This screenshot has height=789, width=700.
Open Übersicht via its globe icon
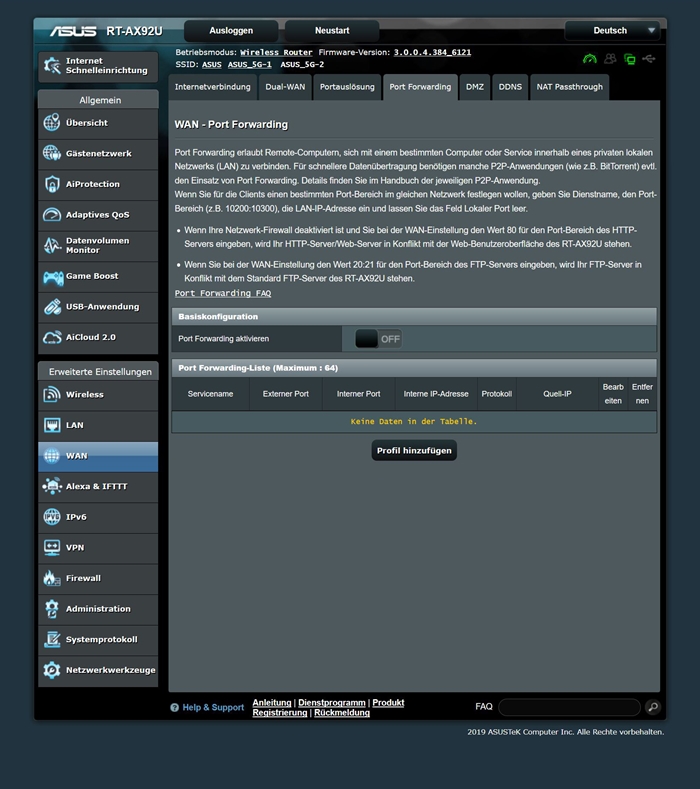click(x=52, y=122)
